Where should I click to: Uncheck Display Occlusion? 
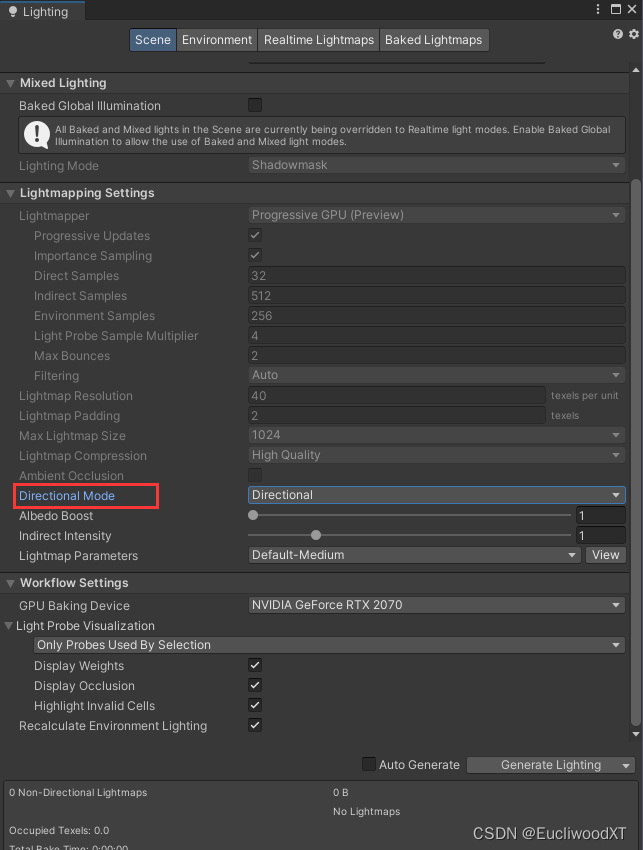(255, 685)
